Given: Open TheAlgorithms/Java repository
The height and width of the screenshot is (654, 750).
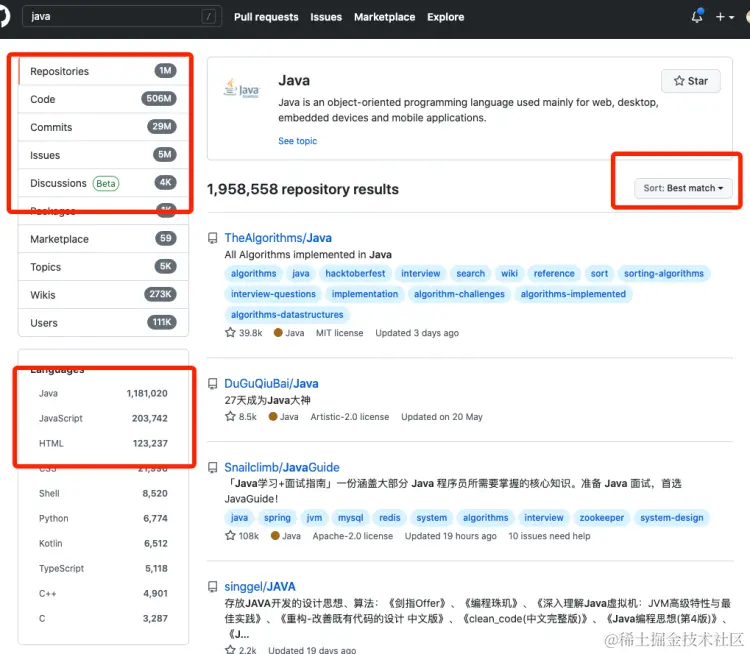Looking at the screenshot, I should [x=278, y=238].
